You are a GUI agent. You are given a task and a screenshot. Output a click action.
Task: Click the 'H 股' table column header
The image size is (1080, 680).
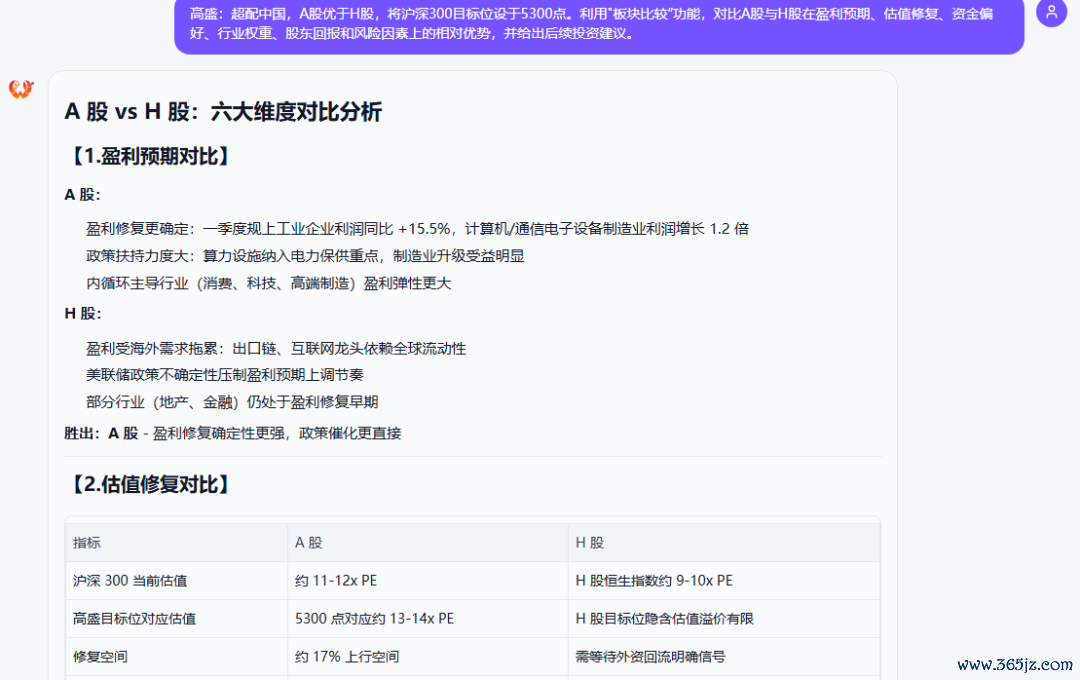(724, 543)
